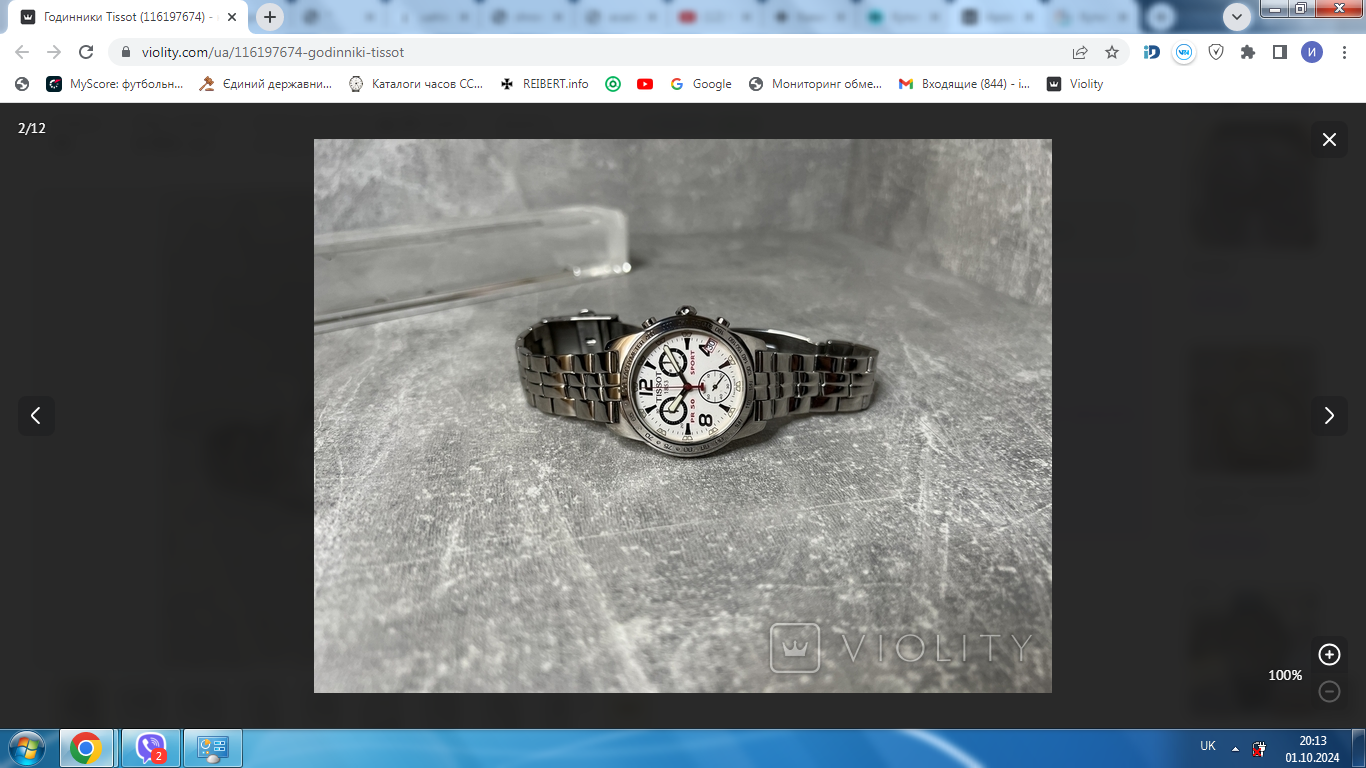
Task: Open Control Panel taskbar icon
Action: coord(213,748)
